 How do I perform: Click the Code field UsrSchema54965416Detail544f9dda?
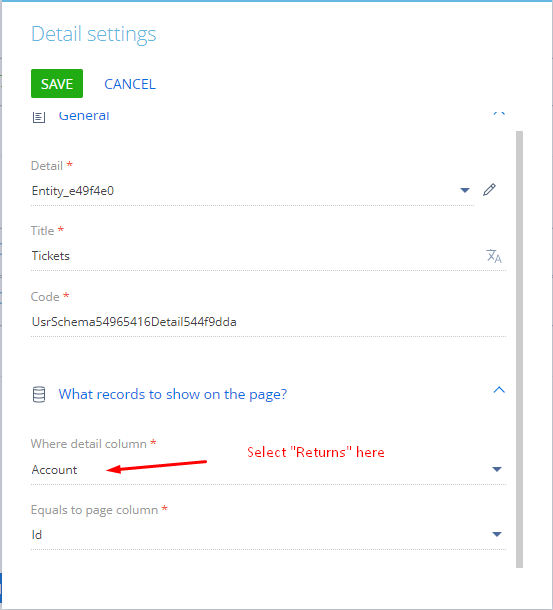click(x=269, y=322)
